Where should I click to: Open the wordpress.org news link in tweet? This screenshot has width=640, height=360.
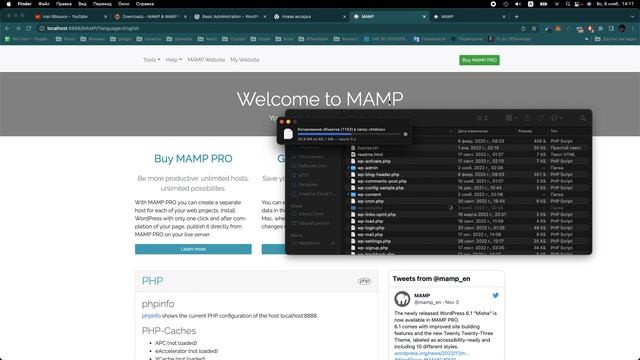tap(431, 353)
